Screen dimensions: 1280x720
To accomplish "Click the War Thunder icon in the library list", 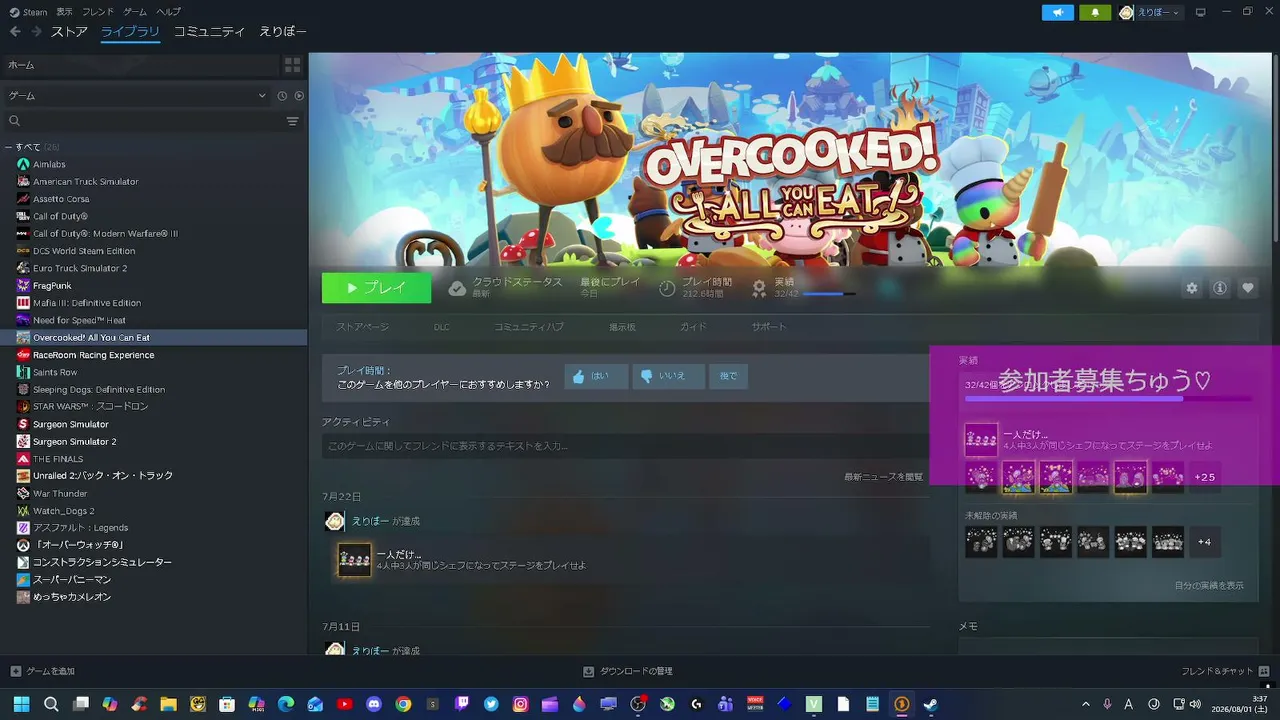I will 23,493.
